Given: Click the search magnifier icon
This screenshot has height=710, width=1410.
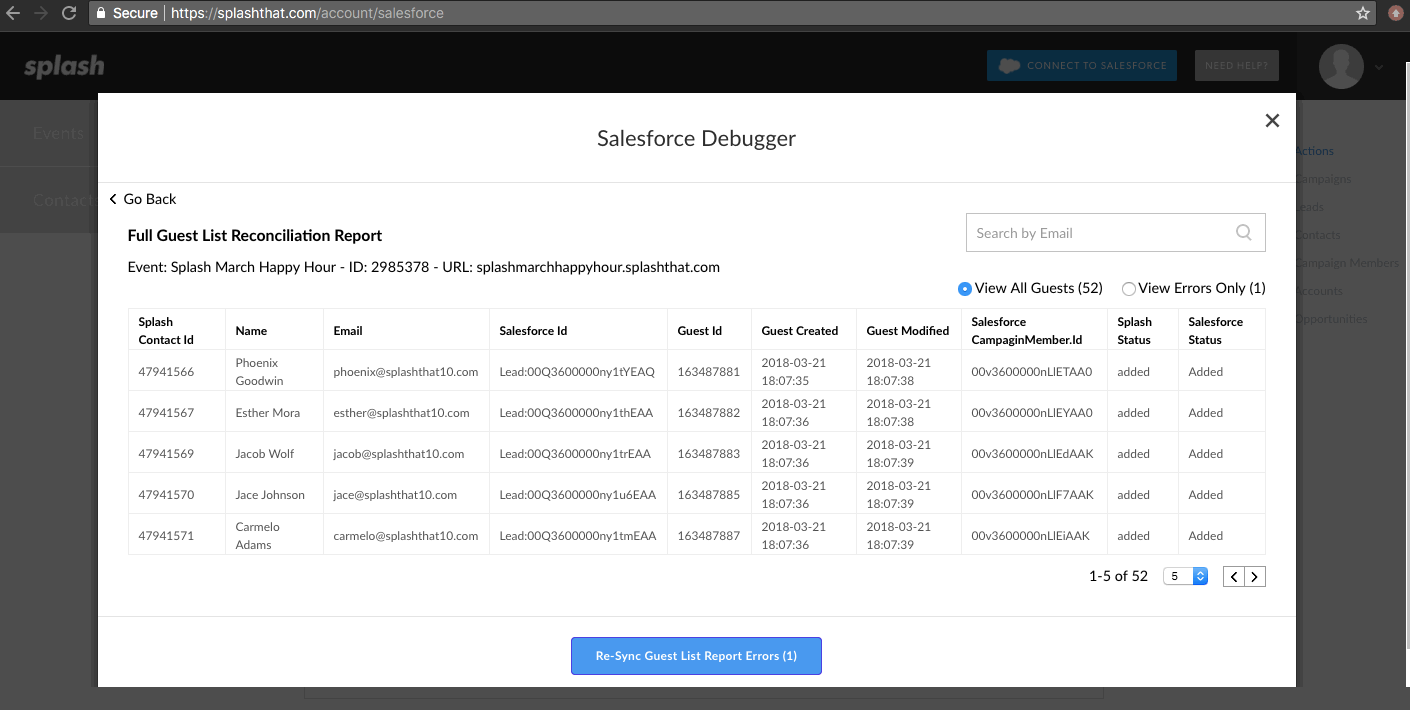Looking at the screenshot, I should click(1244, 232).
